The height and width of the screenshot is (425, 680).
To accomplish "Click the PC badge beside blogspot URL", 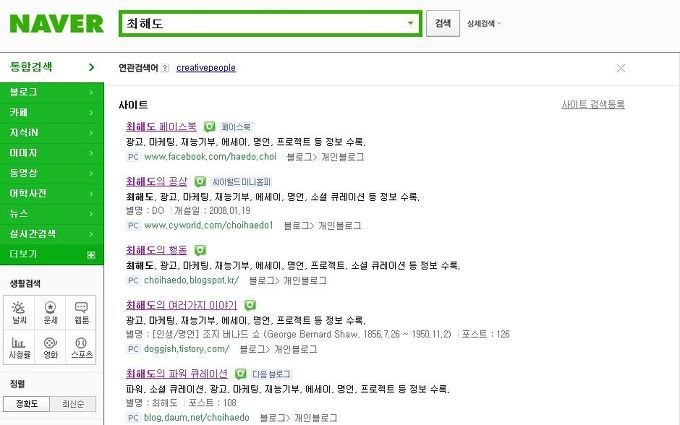I will click(x=133, y=280).
